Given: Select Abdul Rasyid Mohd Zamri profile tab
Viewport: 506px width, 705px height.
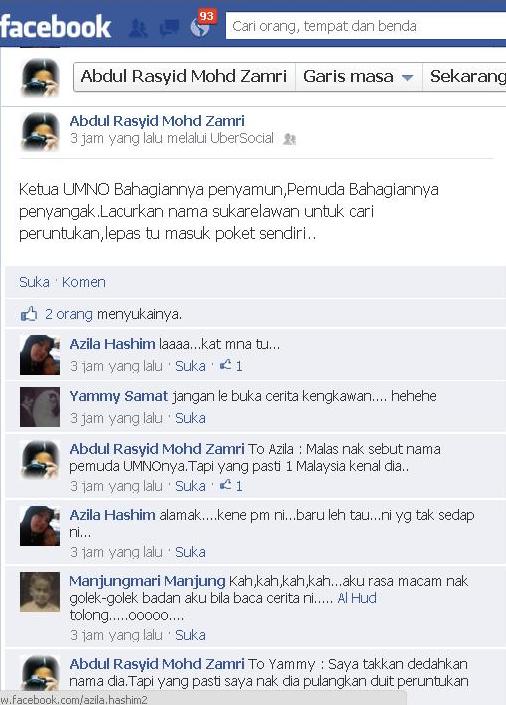Looking at the screenshot, I should tap(184, 76).
